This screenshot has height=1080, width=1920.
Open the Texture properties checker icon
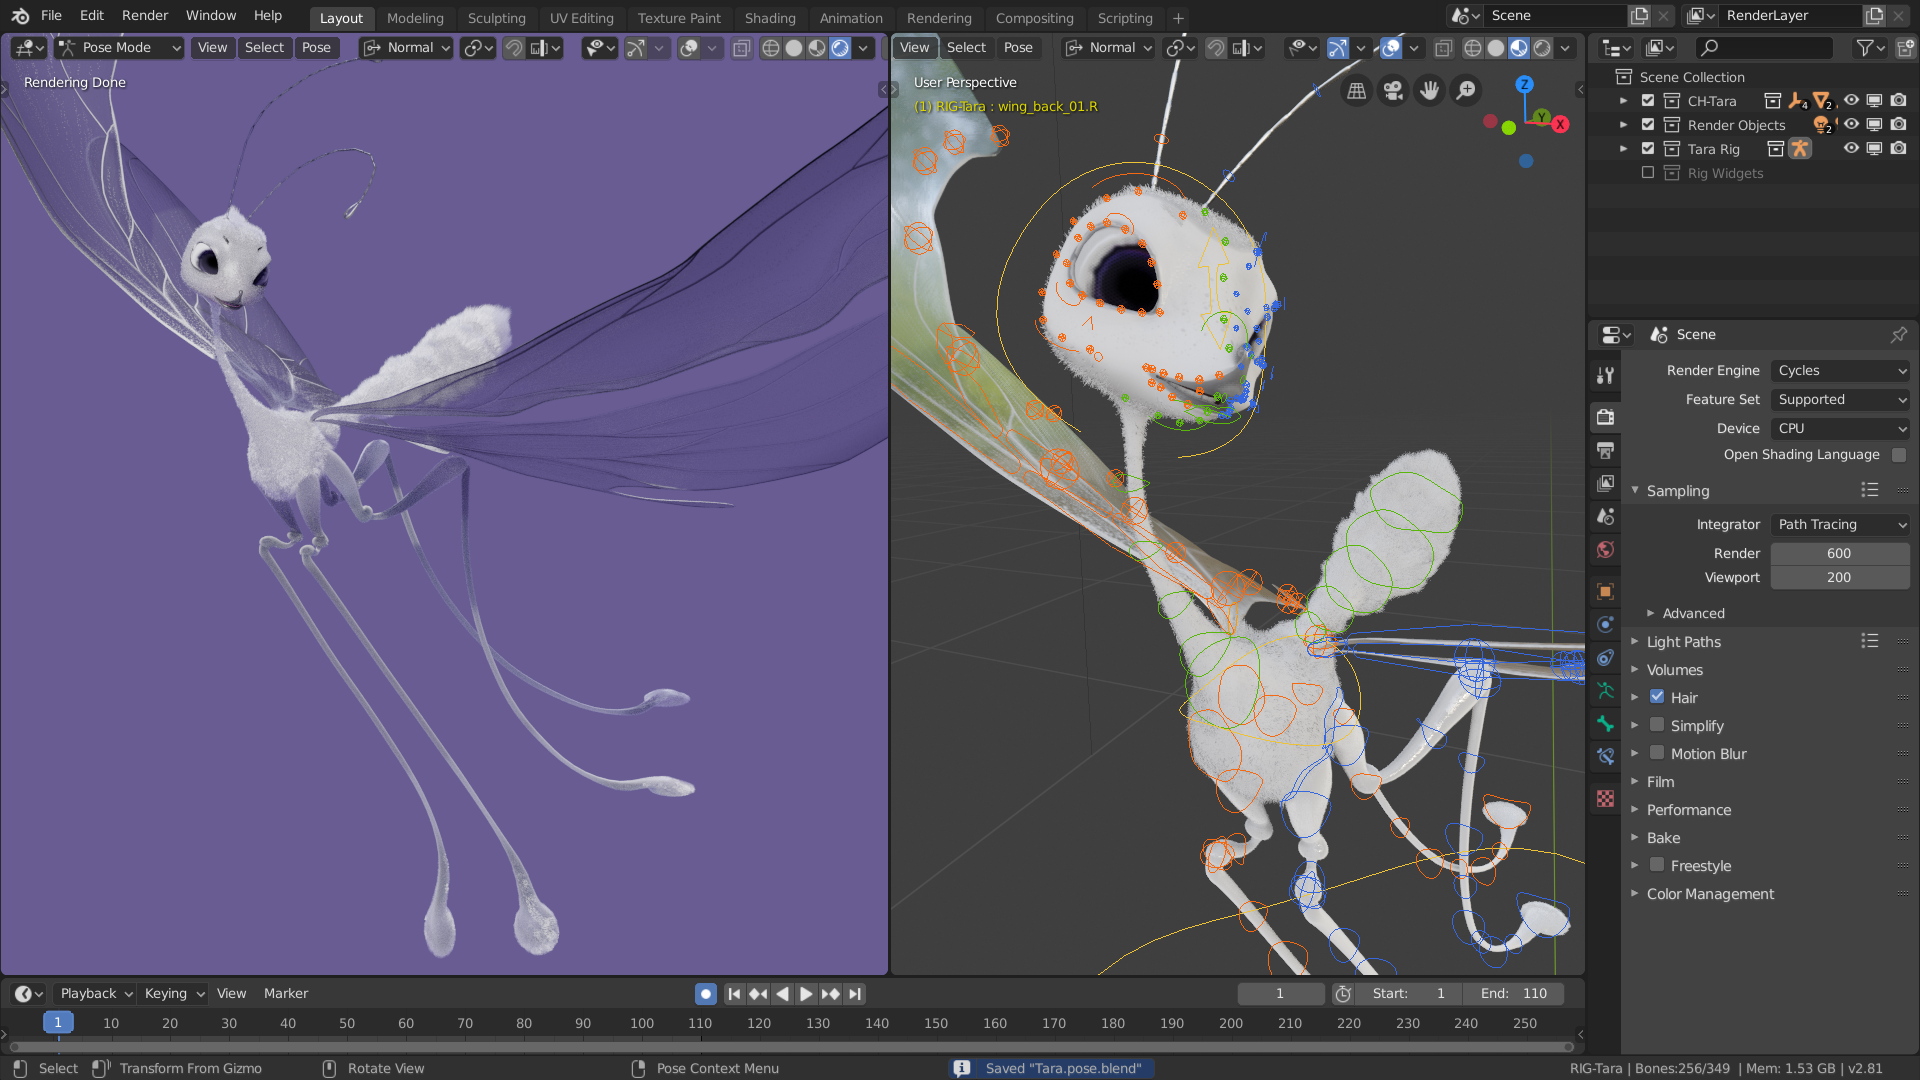(1605, 799)
